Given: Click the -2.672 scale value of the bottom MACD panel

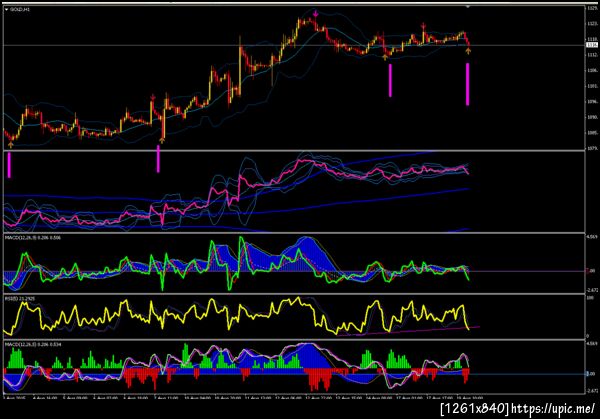Looking at the screenshot, I should pyautogui.click(x=592, y=391).
